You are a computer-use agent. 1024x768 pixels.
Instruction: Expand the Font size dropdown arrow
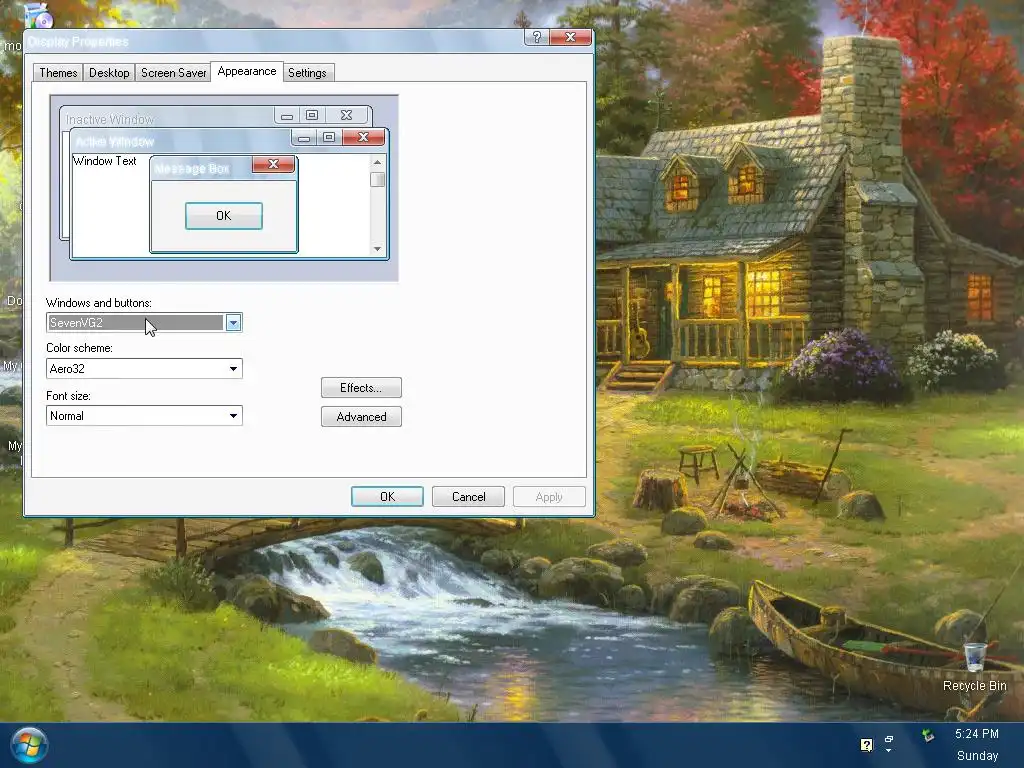(x=233, y=416)
